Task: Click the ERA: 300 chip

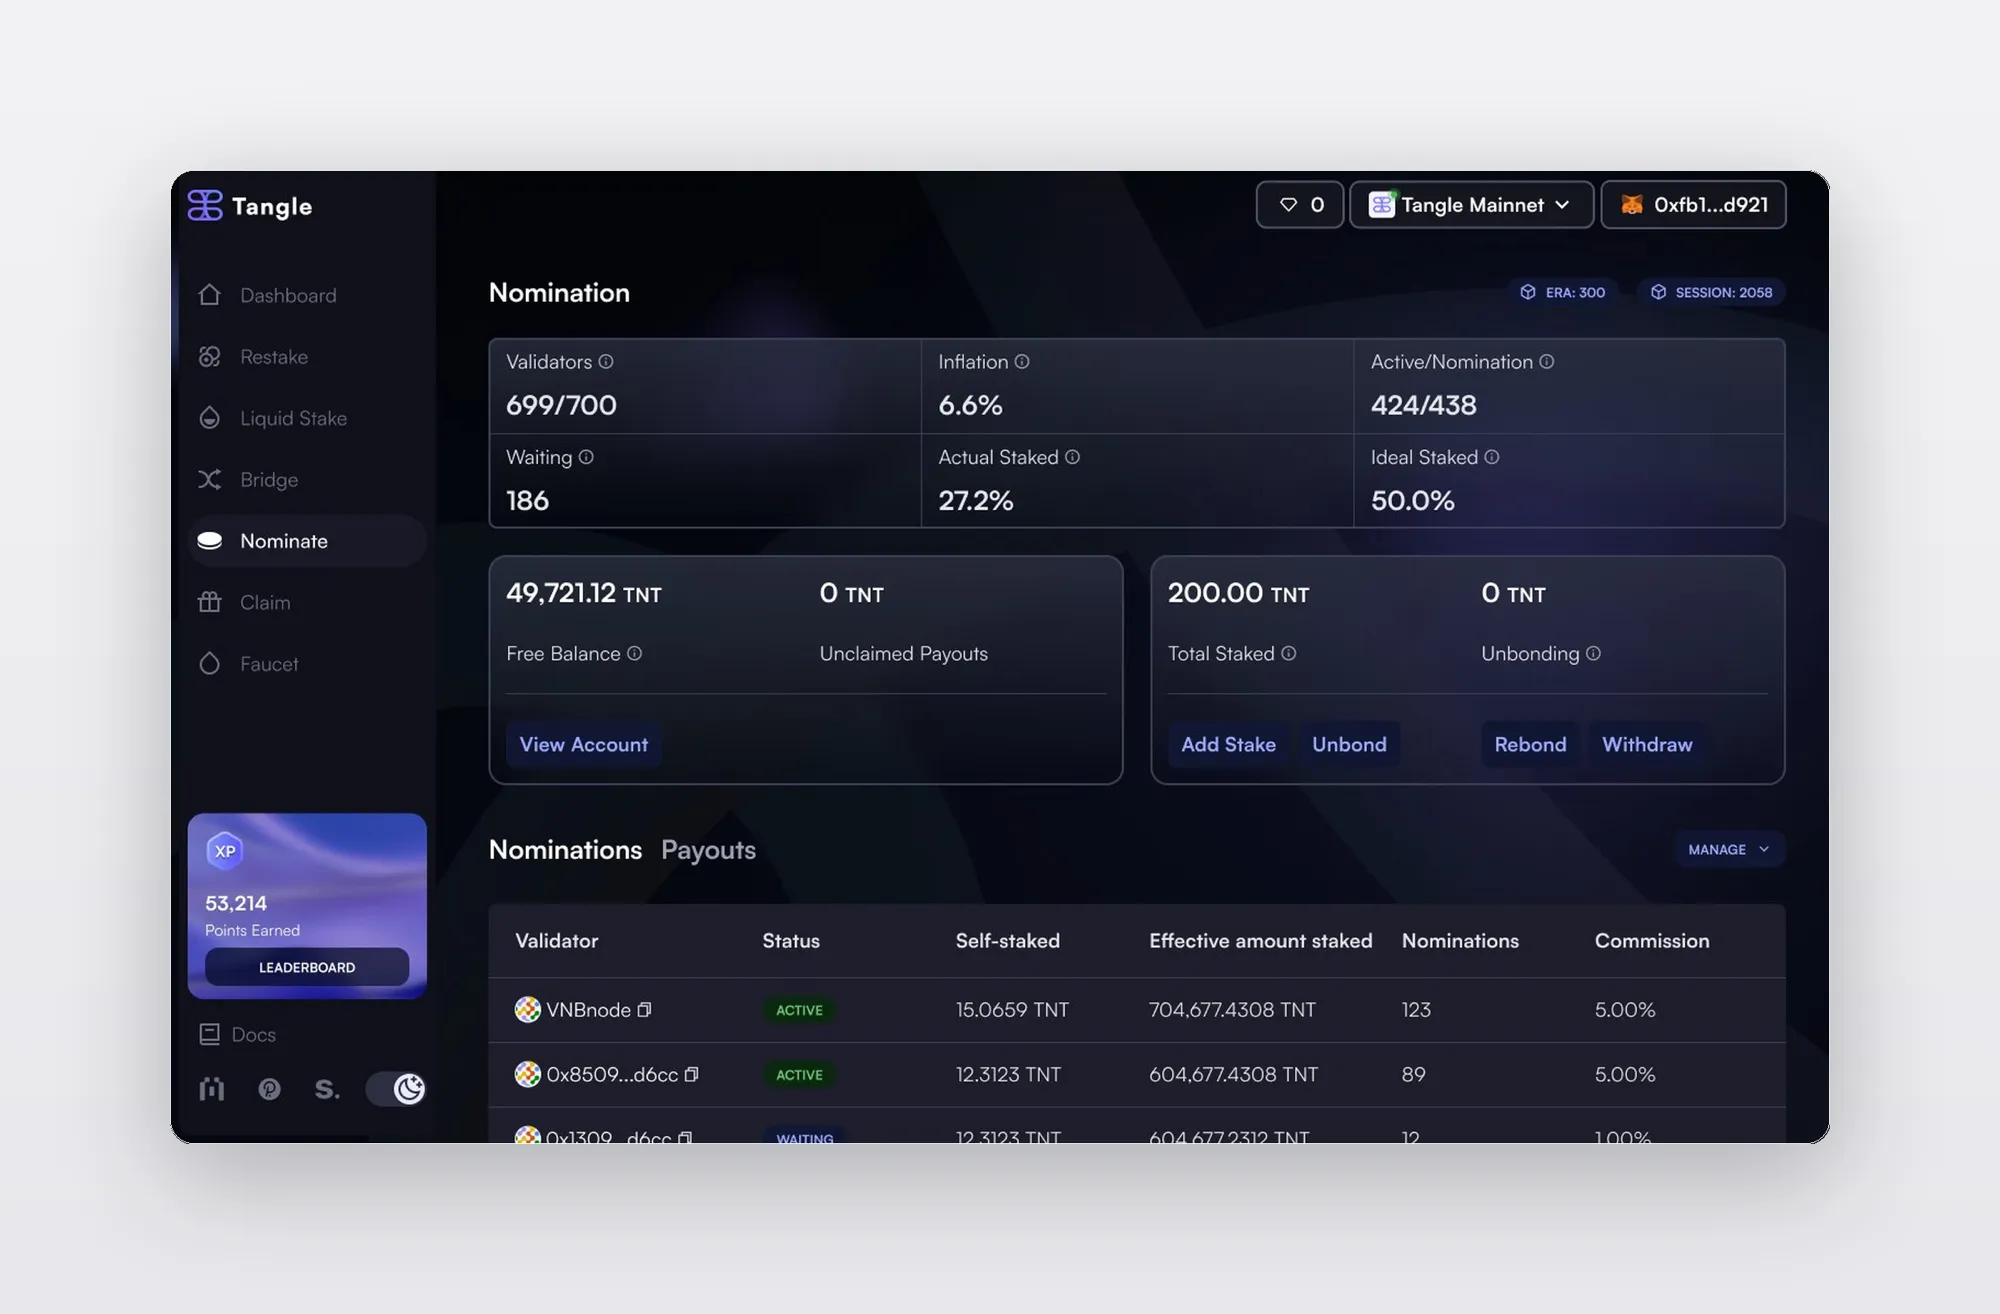Action: [x=1563, y=292]
